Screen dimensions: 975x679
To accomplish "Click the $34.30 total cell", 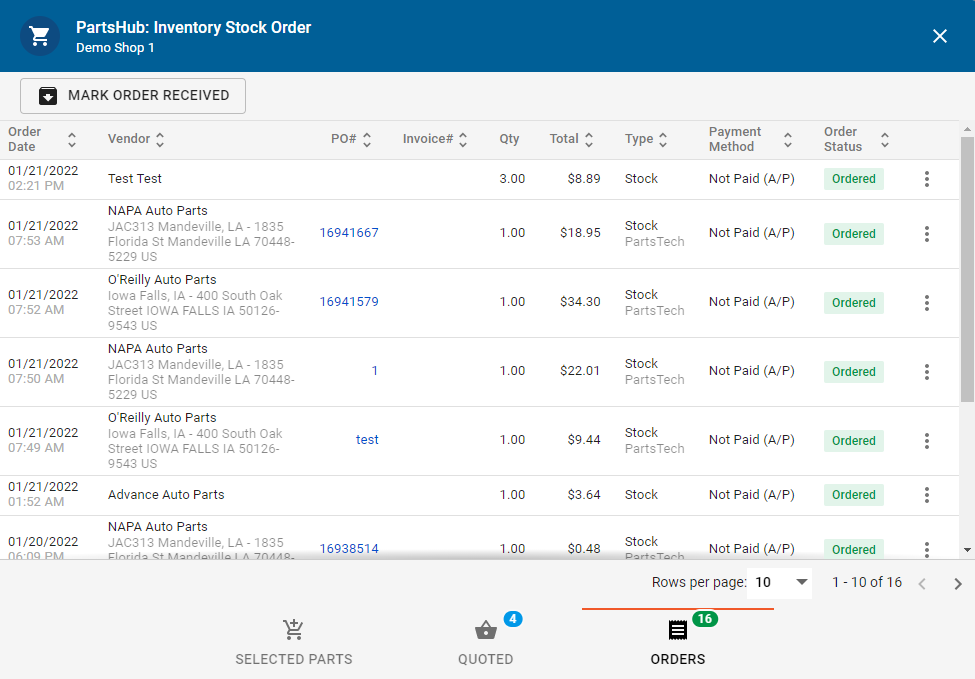I will click(x=580, y=302).
